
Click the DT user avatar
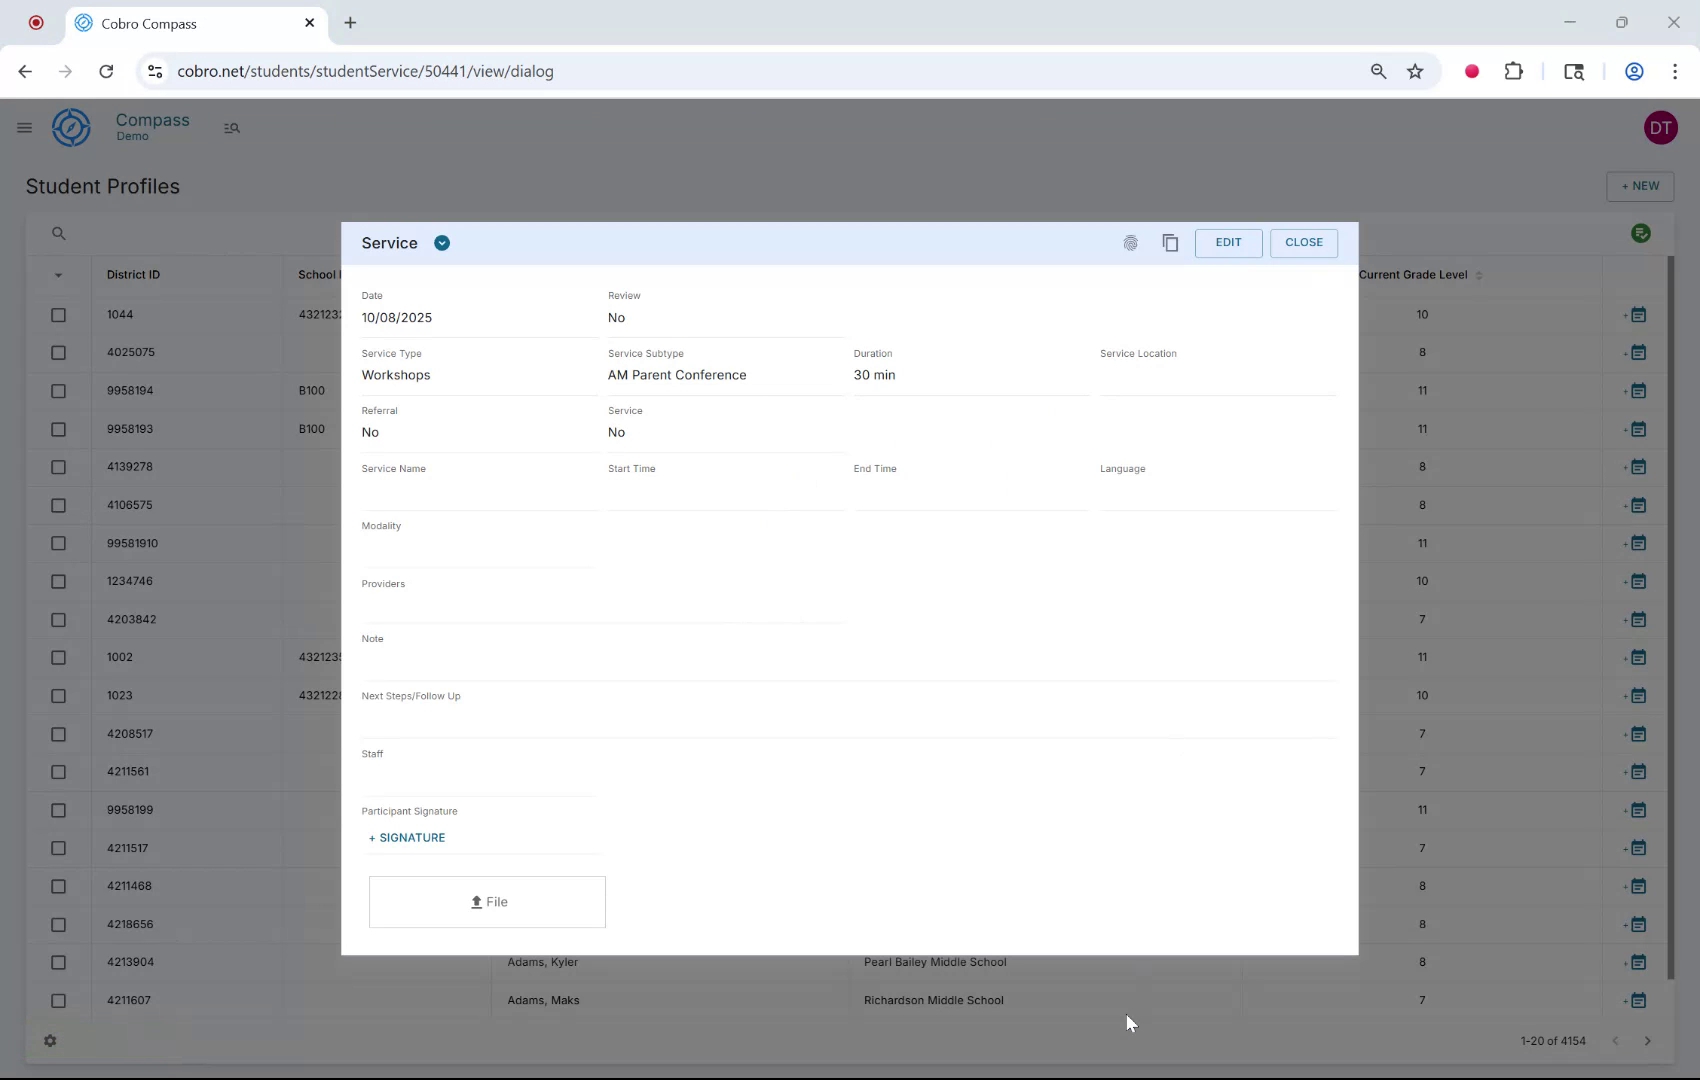point(1661,127)
